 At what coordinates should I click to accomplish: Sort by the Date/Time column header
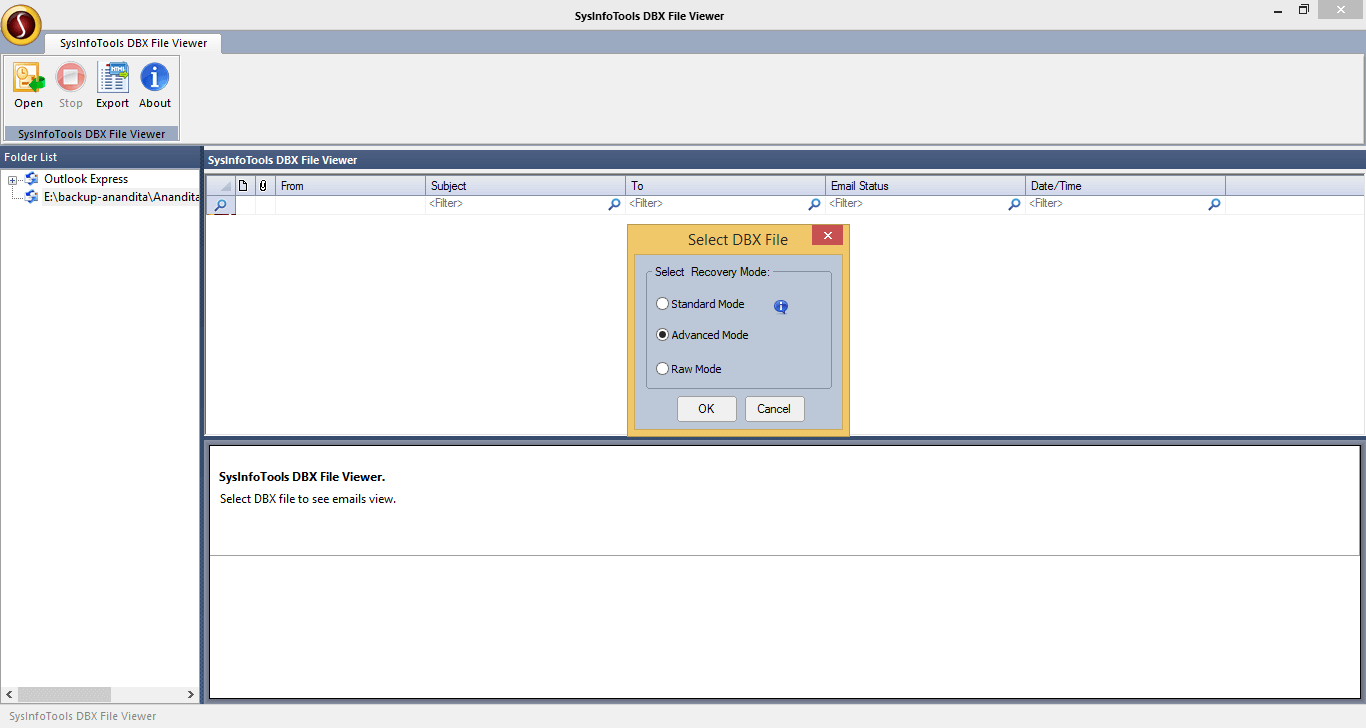coord(1125,185)
